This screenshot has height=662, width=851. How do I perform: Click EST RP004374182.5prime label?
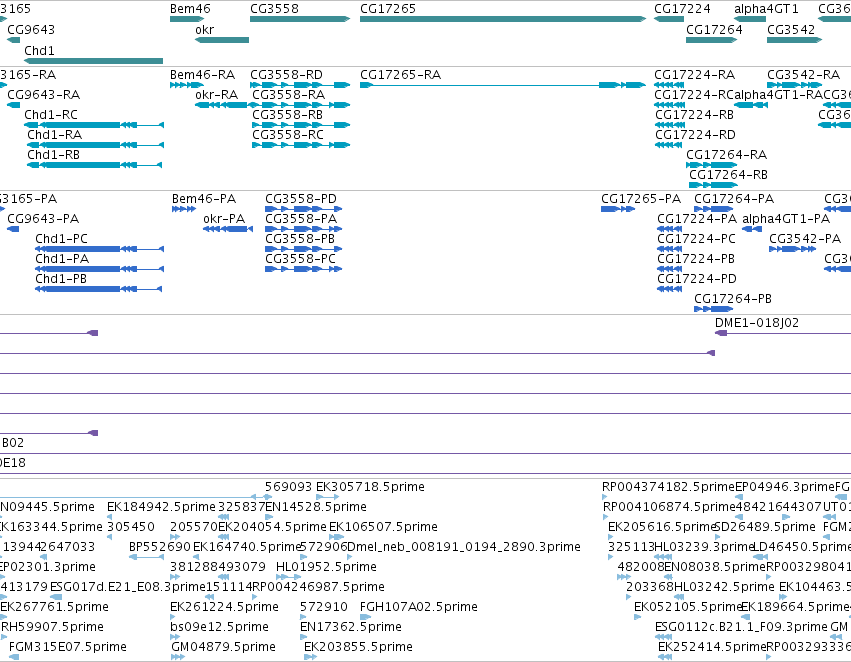[668, 487]
